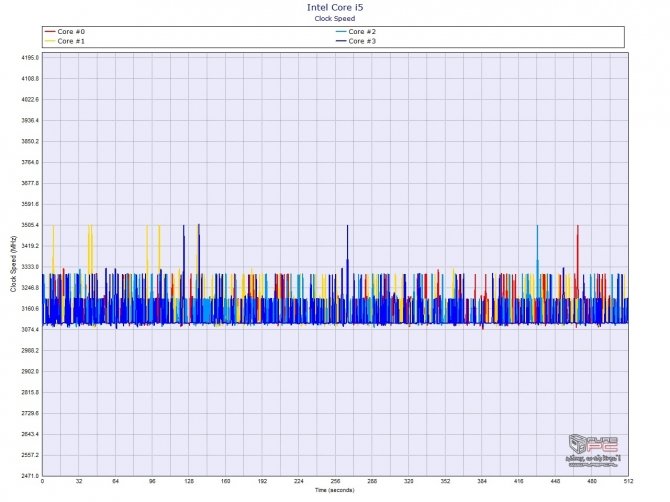Click the 32 tick on time axis
Viewport: 670px width, 502px height.
[79, 481]
